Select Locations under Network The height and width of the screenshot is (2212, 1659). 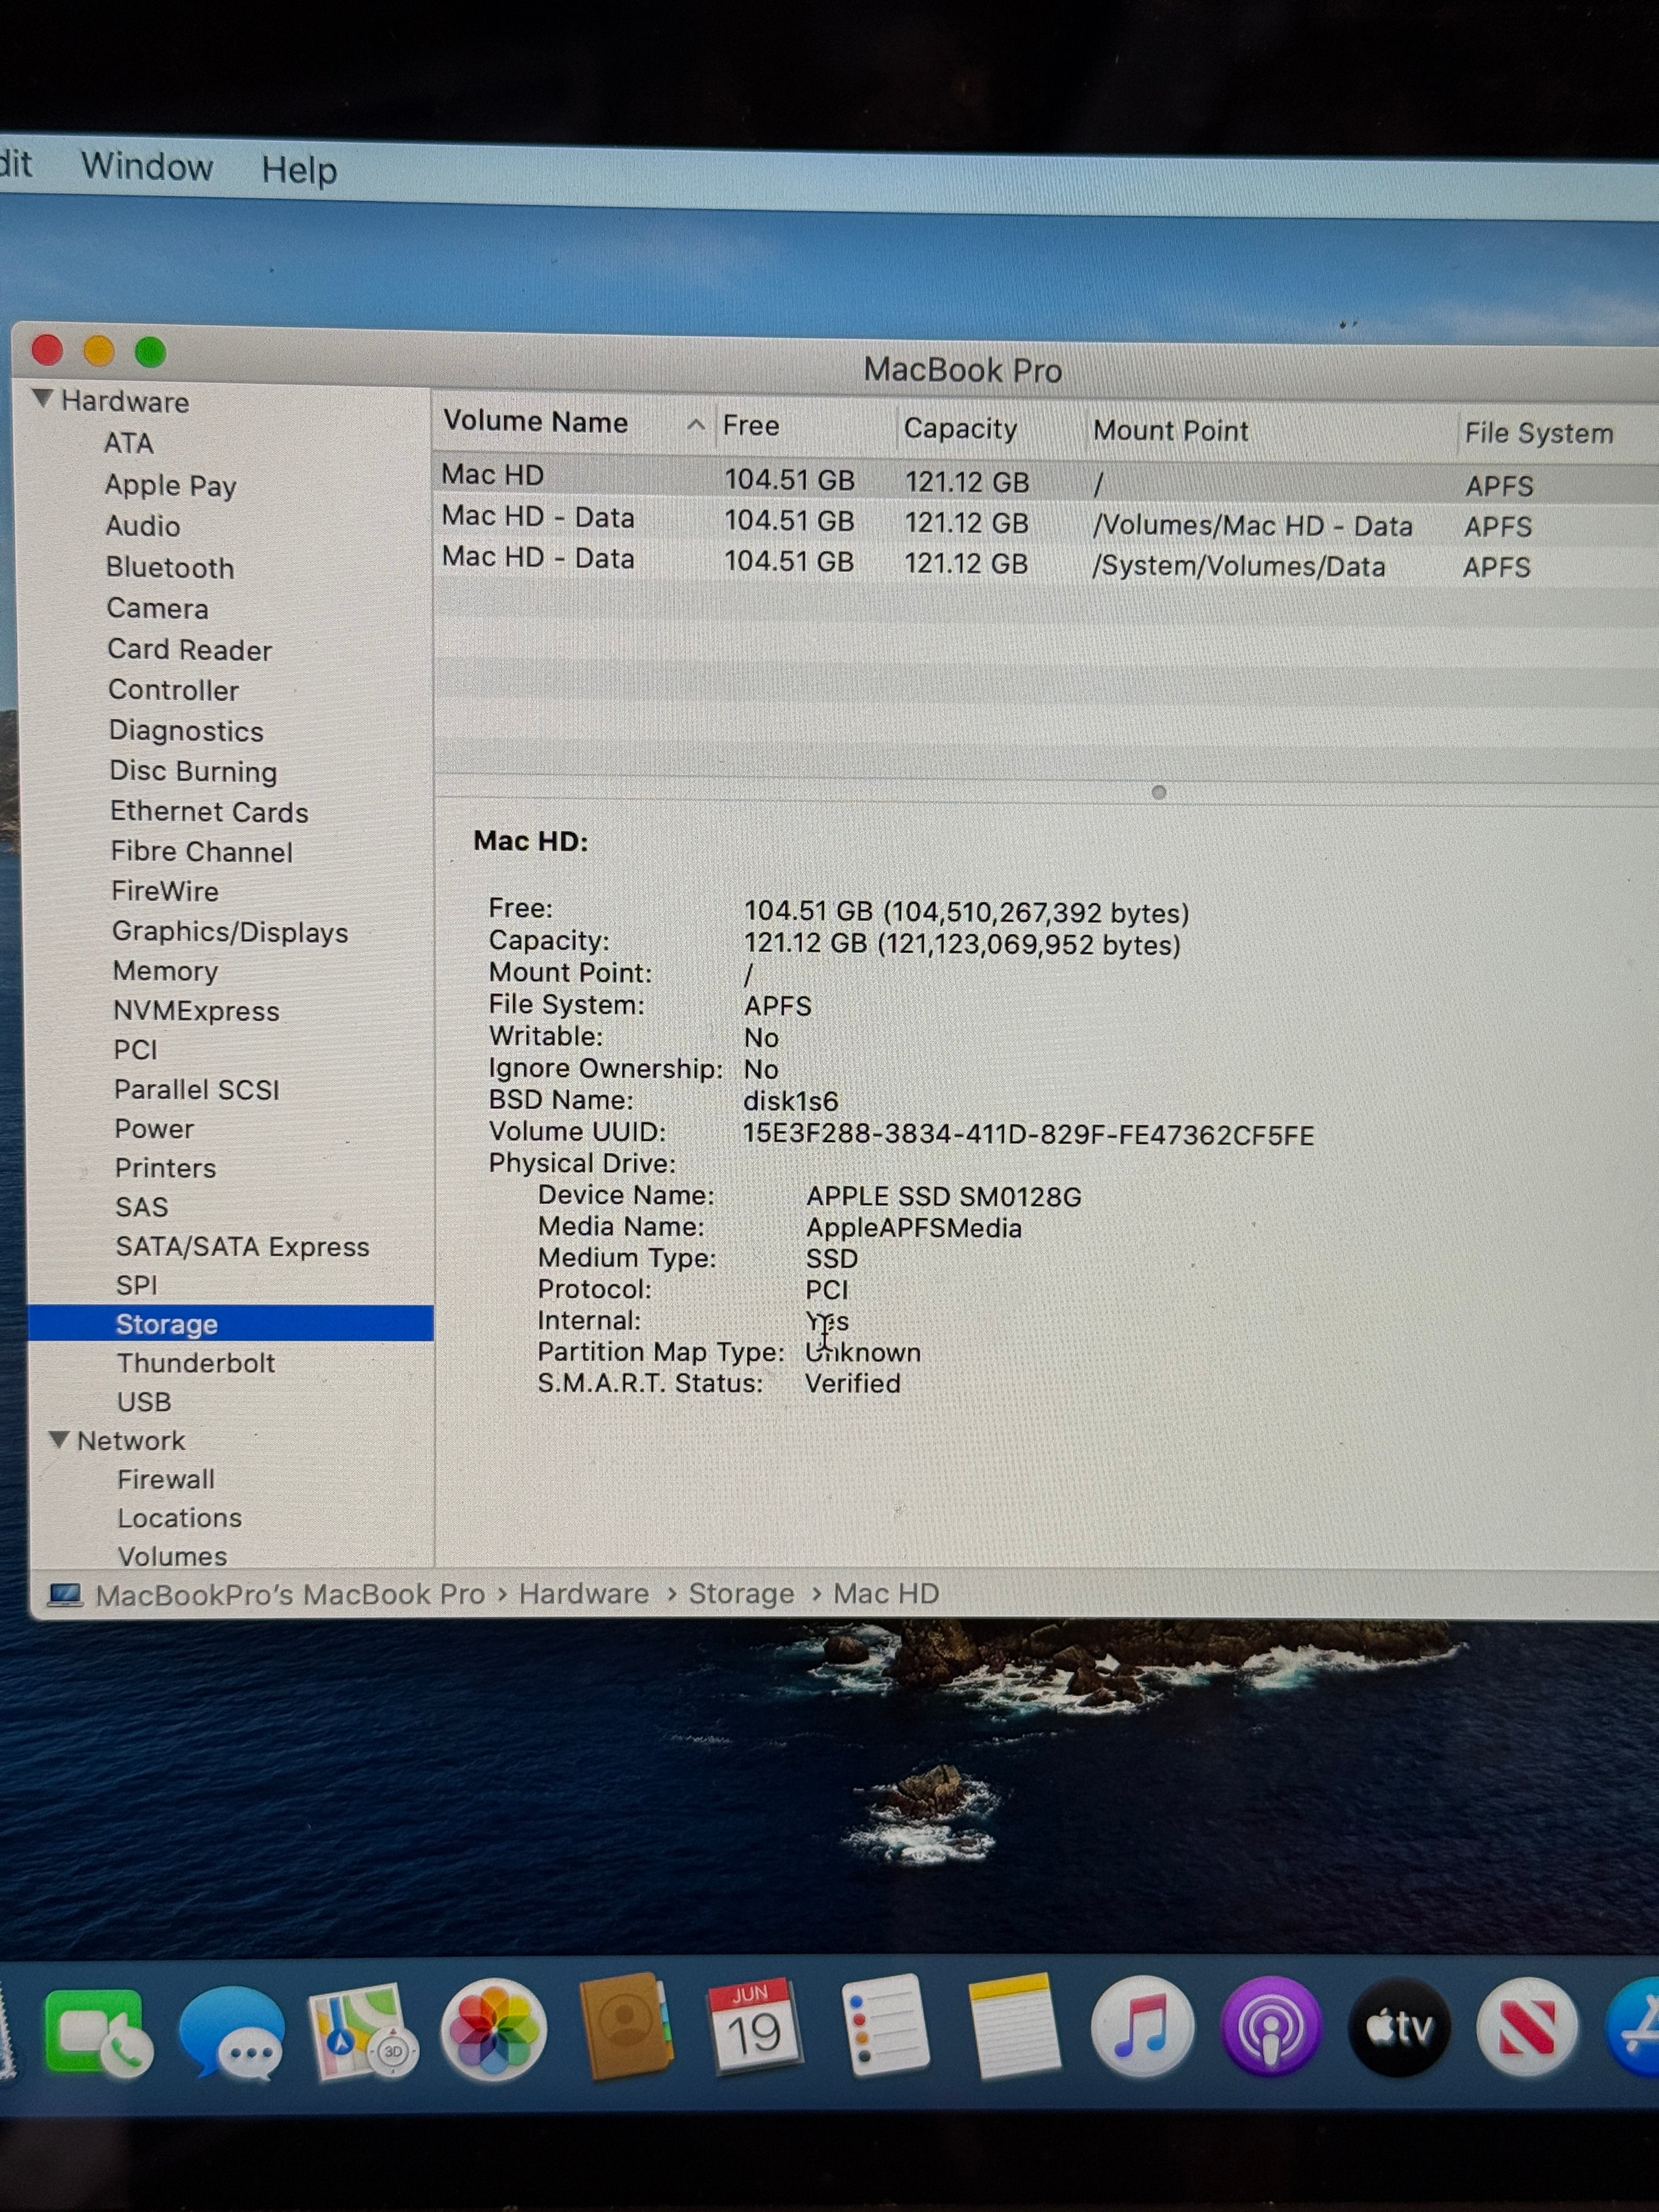(x=179, y=1518)
